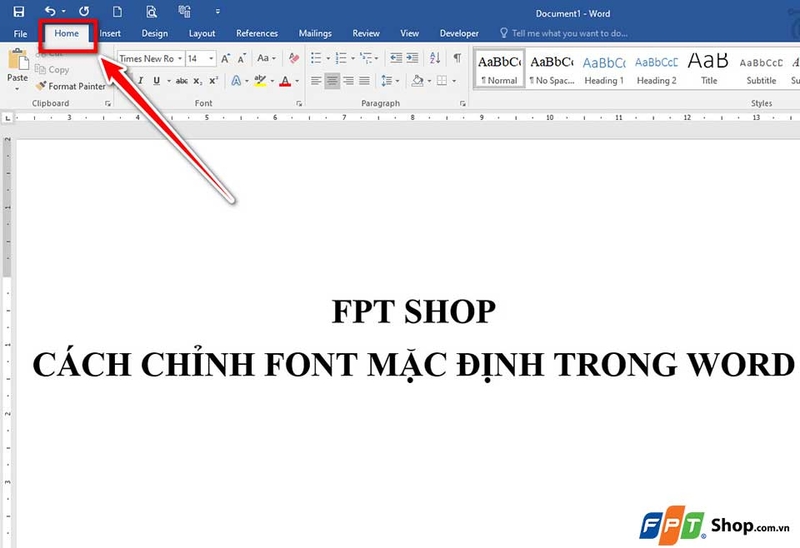
Task: Expand the bullet library dropdown arrow
Action: pyautogui.click(x=328, y=58)
